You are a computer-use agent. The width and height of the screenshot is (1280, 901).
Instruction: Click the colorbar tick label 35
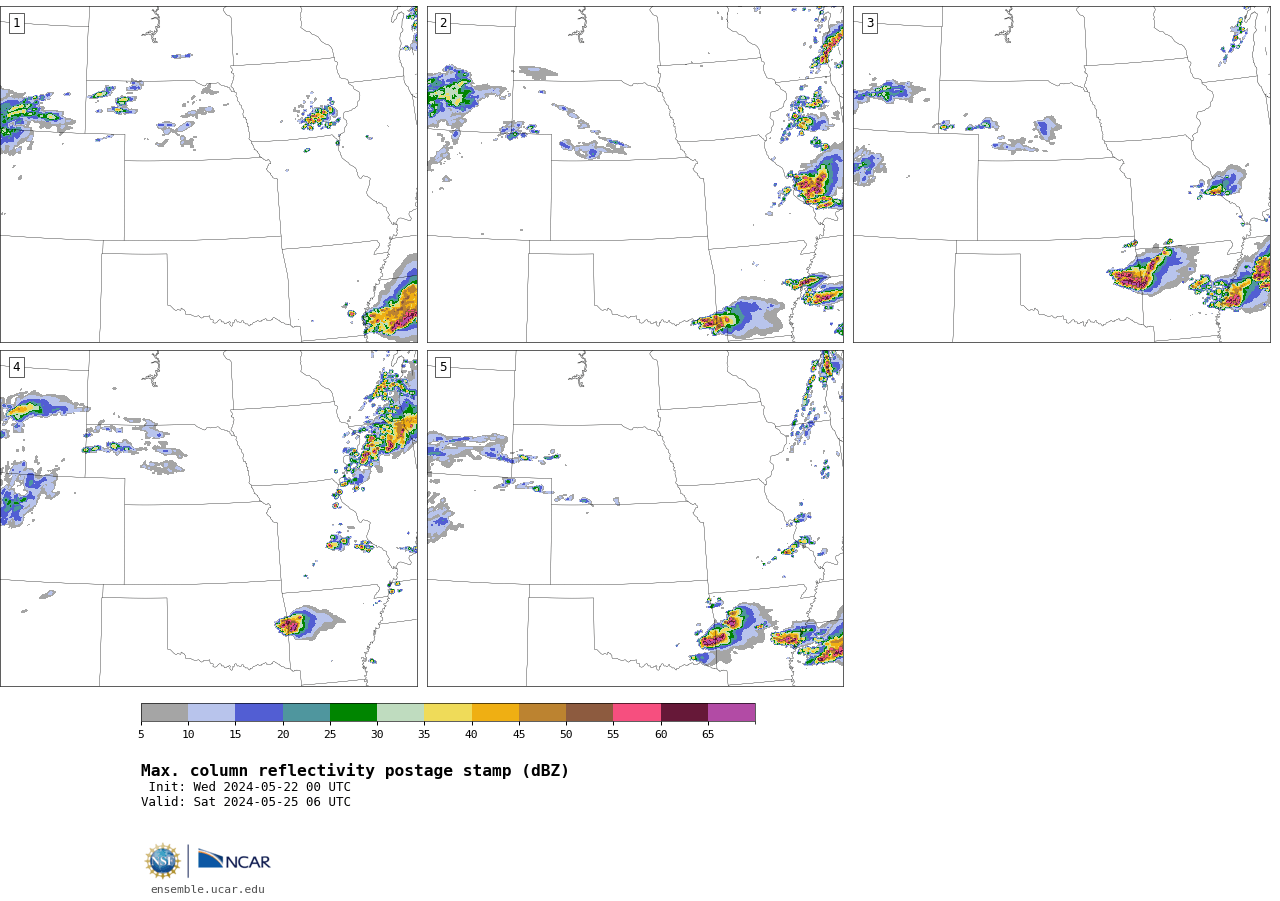[x=424, y=735]
